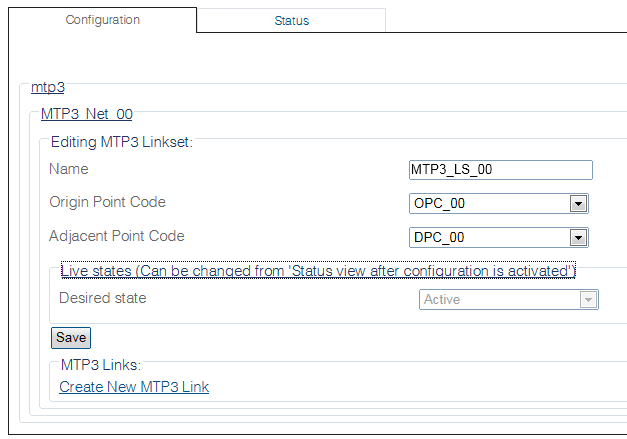Image resolution: width=627 pixels, height=439 pixels.
Task: Follow the mtp3 breadcrumb link
Action: [48, 87]
